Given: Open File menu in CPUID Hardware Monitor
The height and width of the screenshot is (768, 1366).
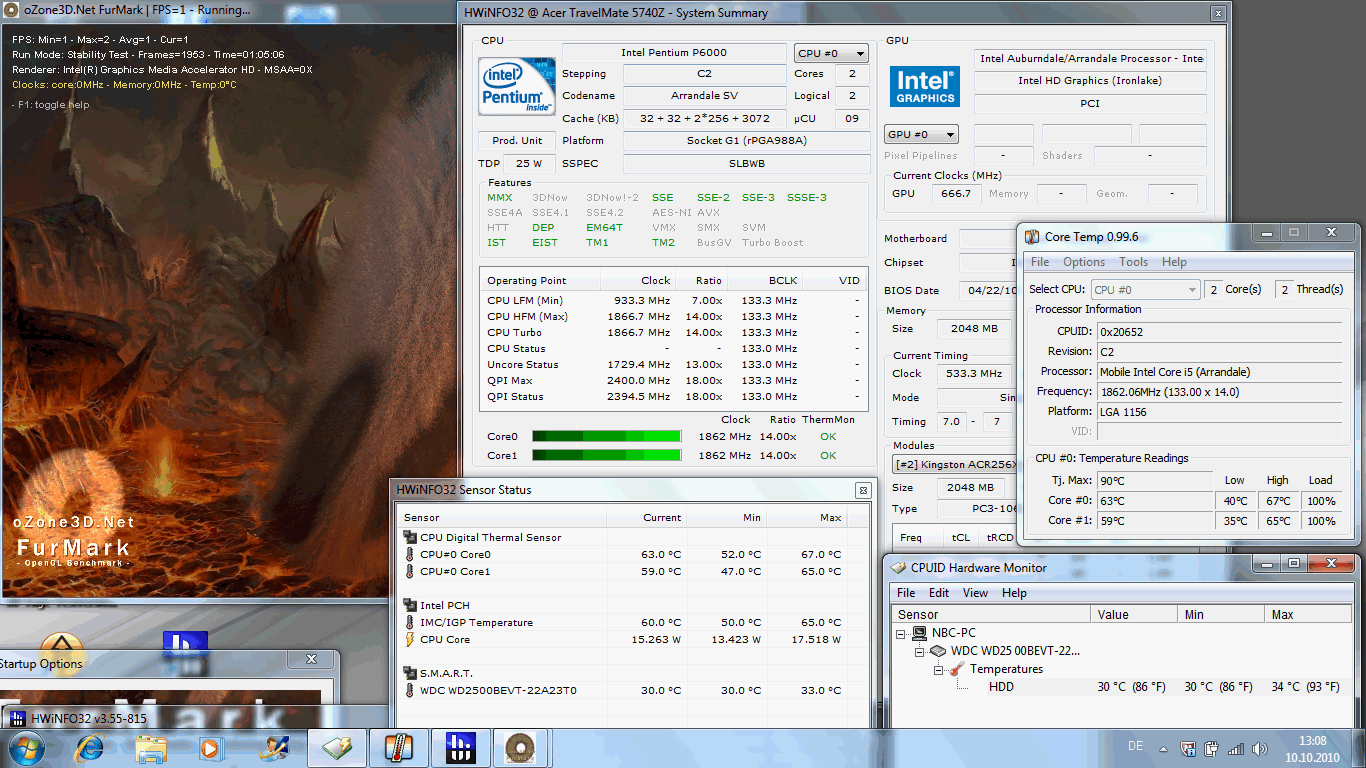Looking at the screenshot, I should click(x=906, y=593).
